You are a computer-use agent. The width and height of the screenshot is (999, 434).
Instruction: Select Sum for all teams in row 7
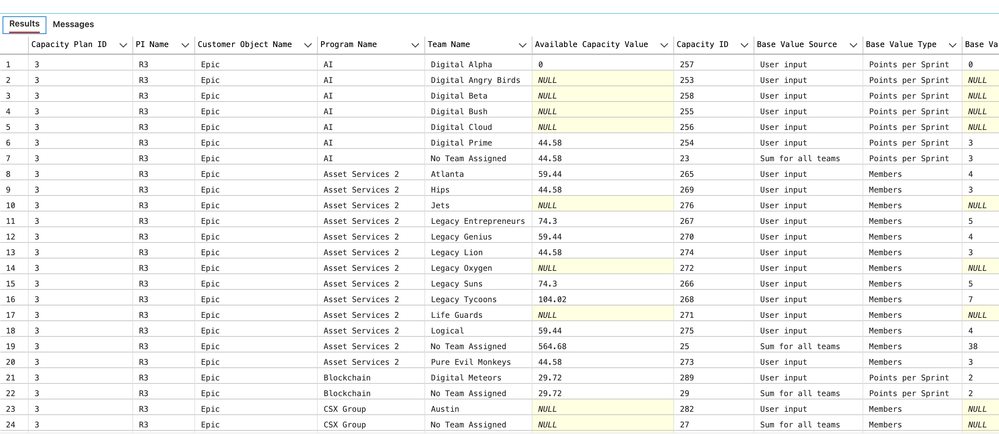pyautogui.click(x=809, y=159)
